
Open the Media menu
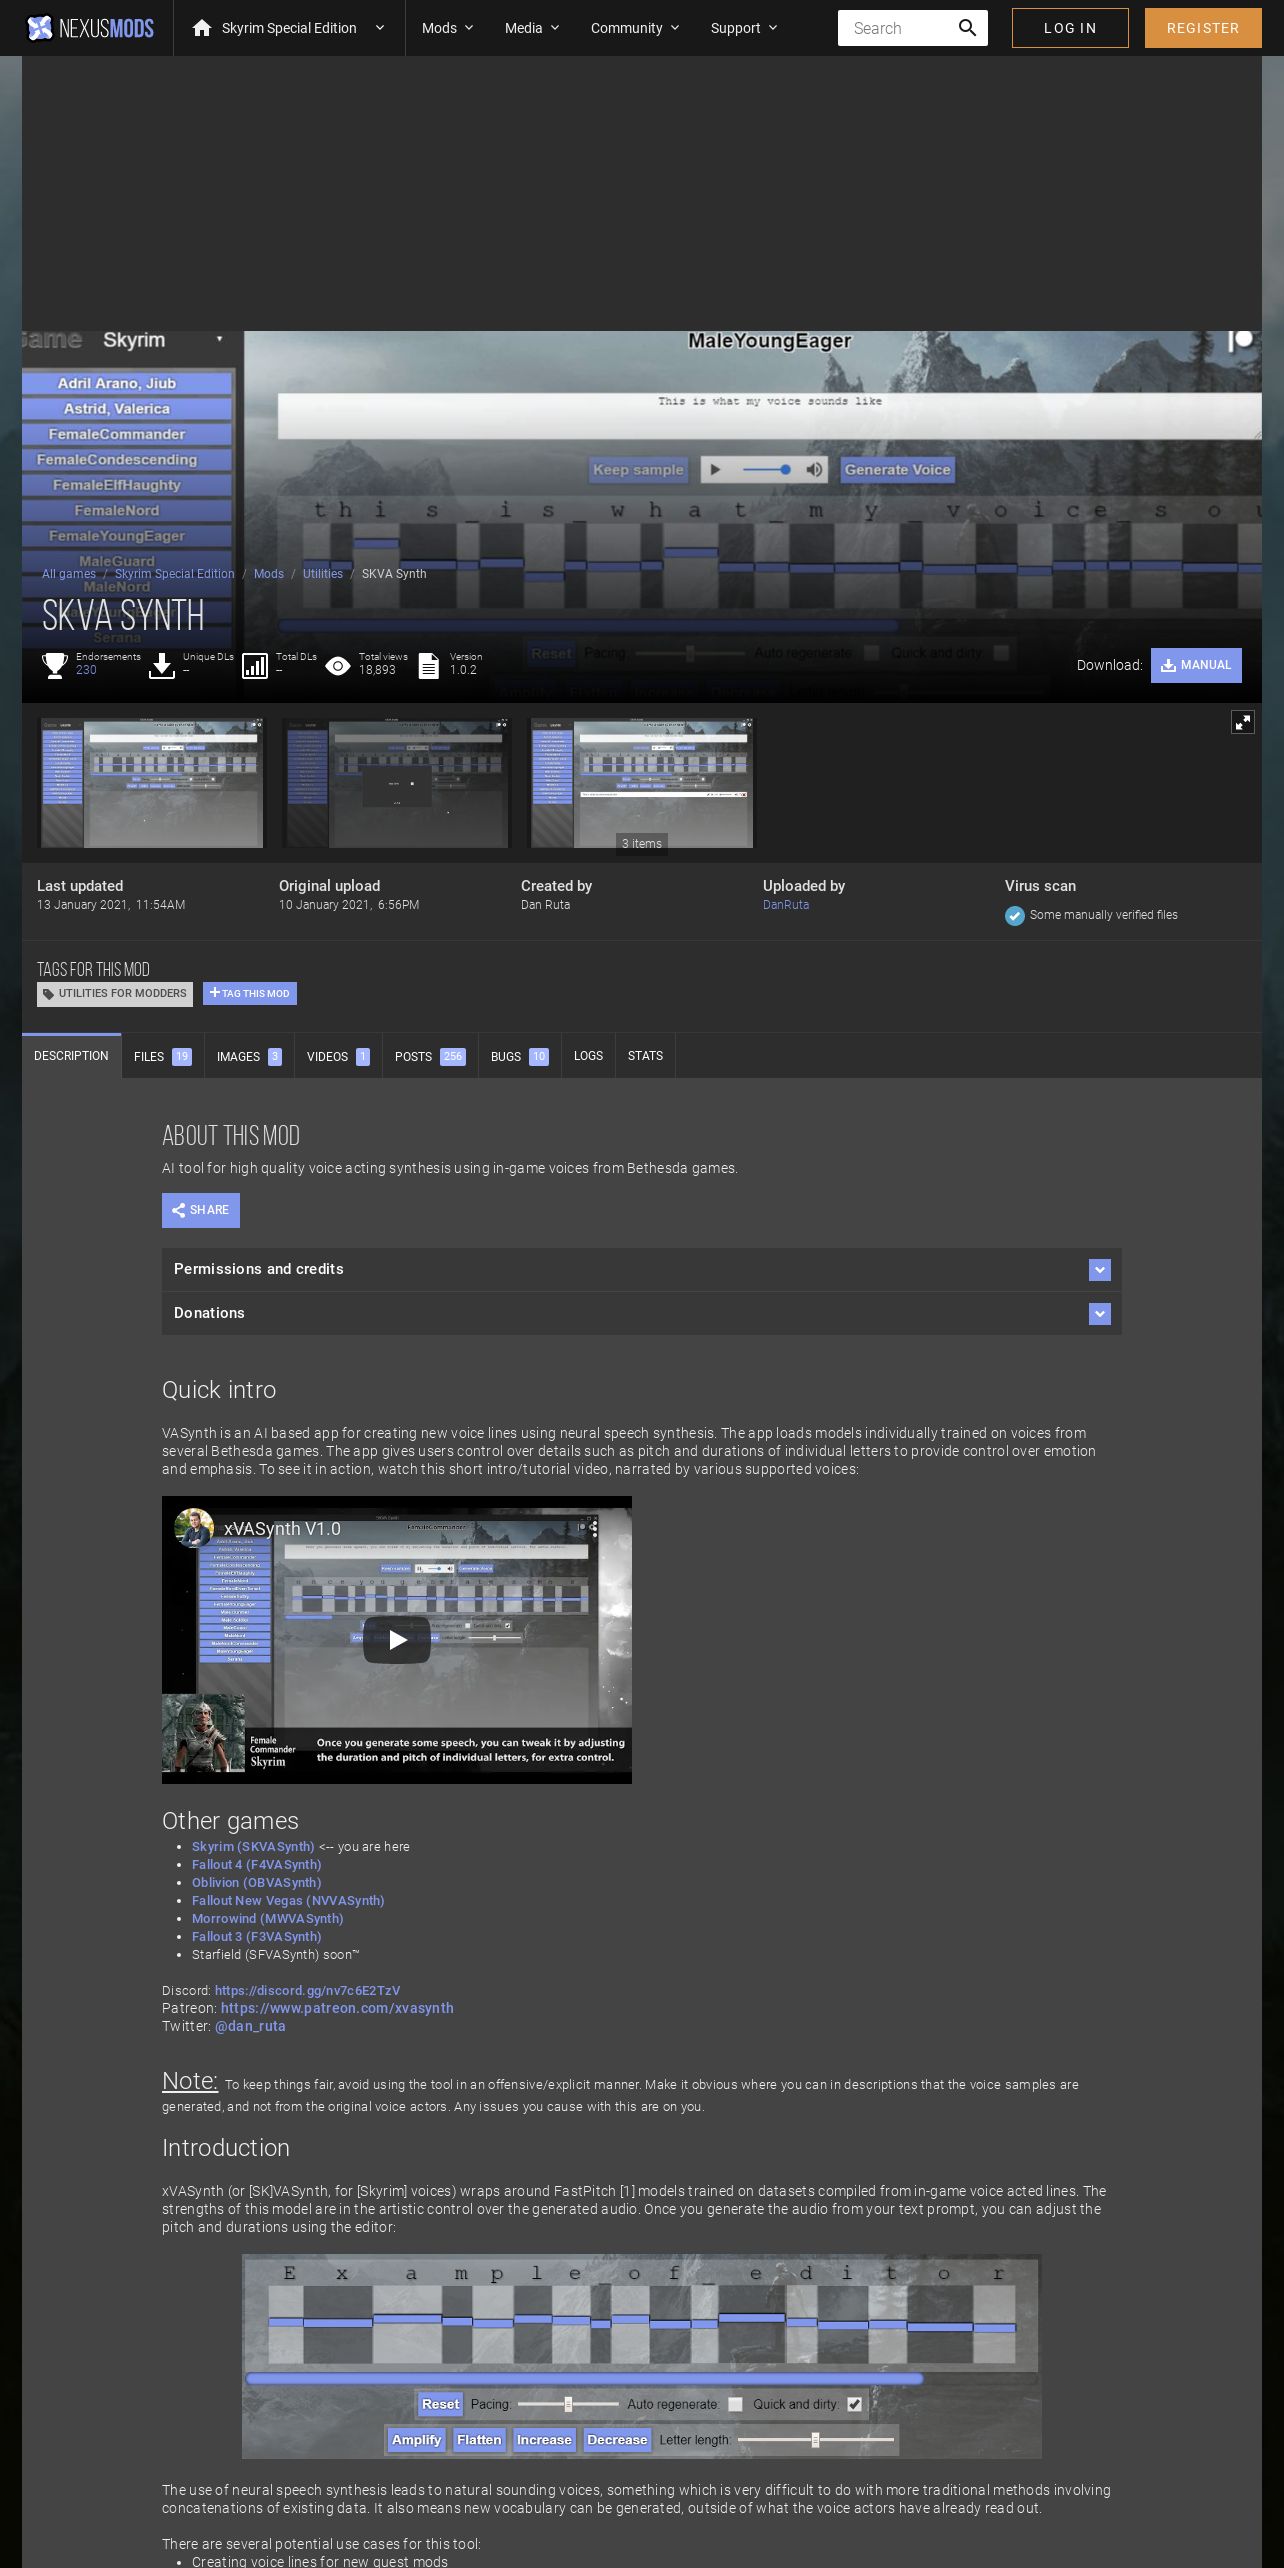point(532,28)
